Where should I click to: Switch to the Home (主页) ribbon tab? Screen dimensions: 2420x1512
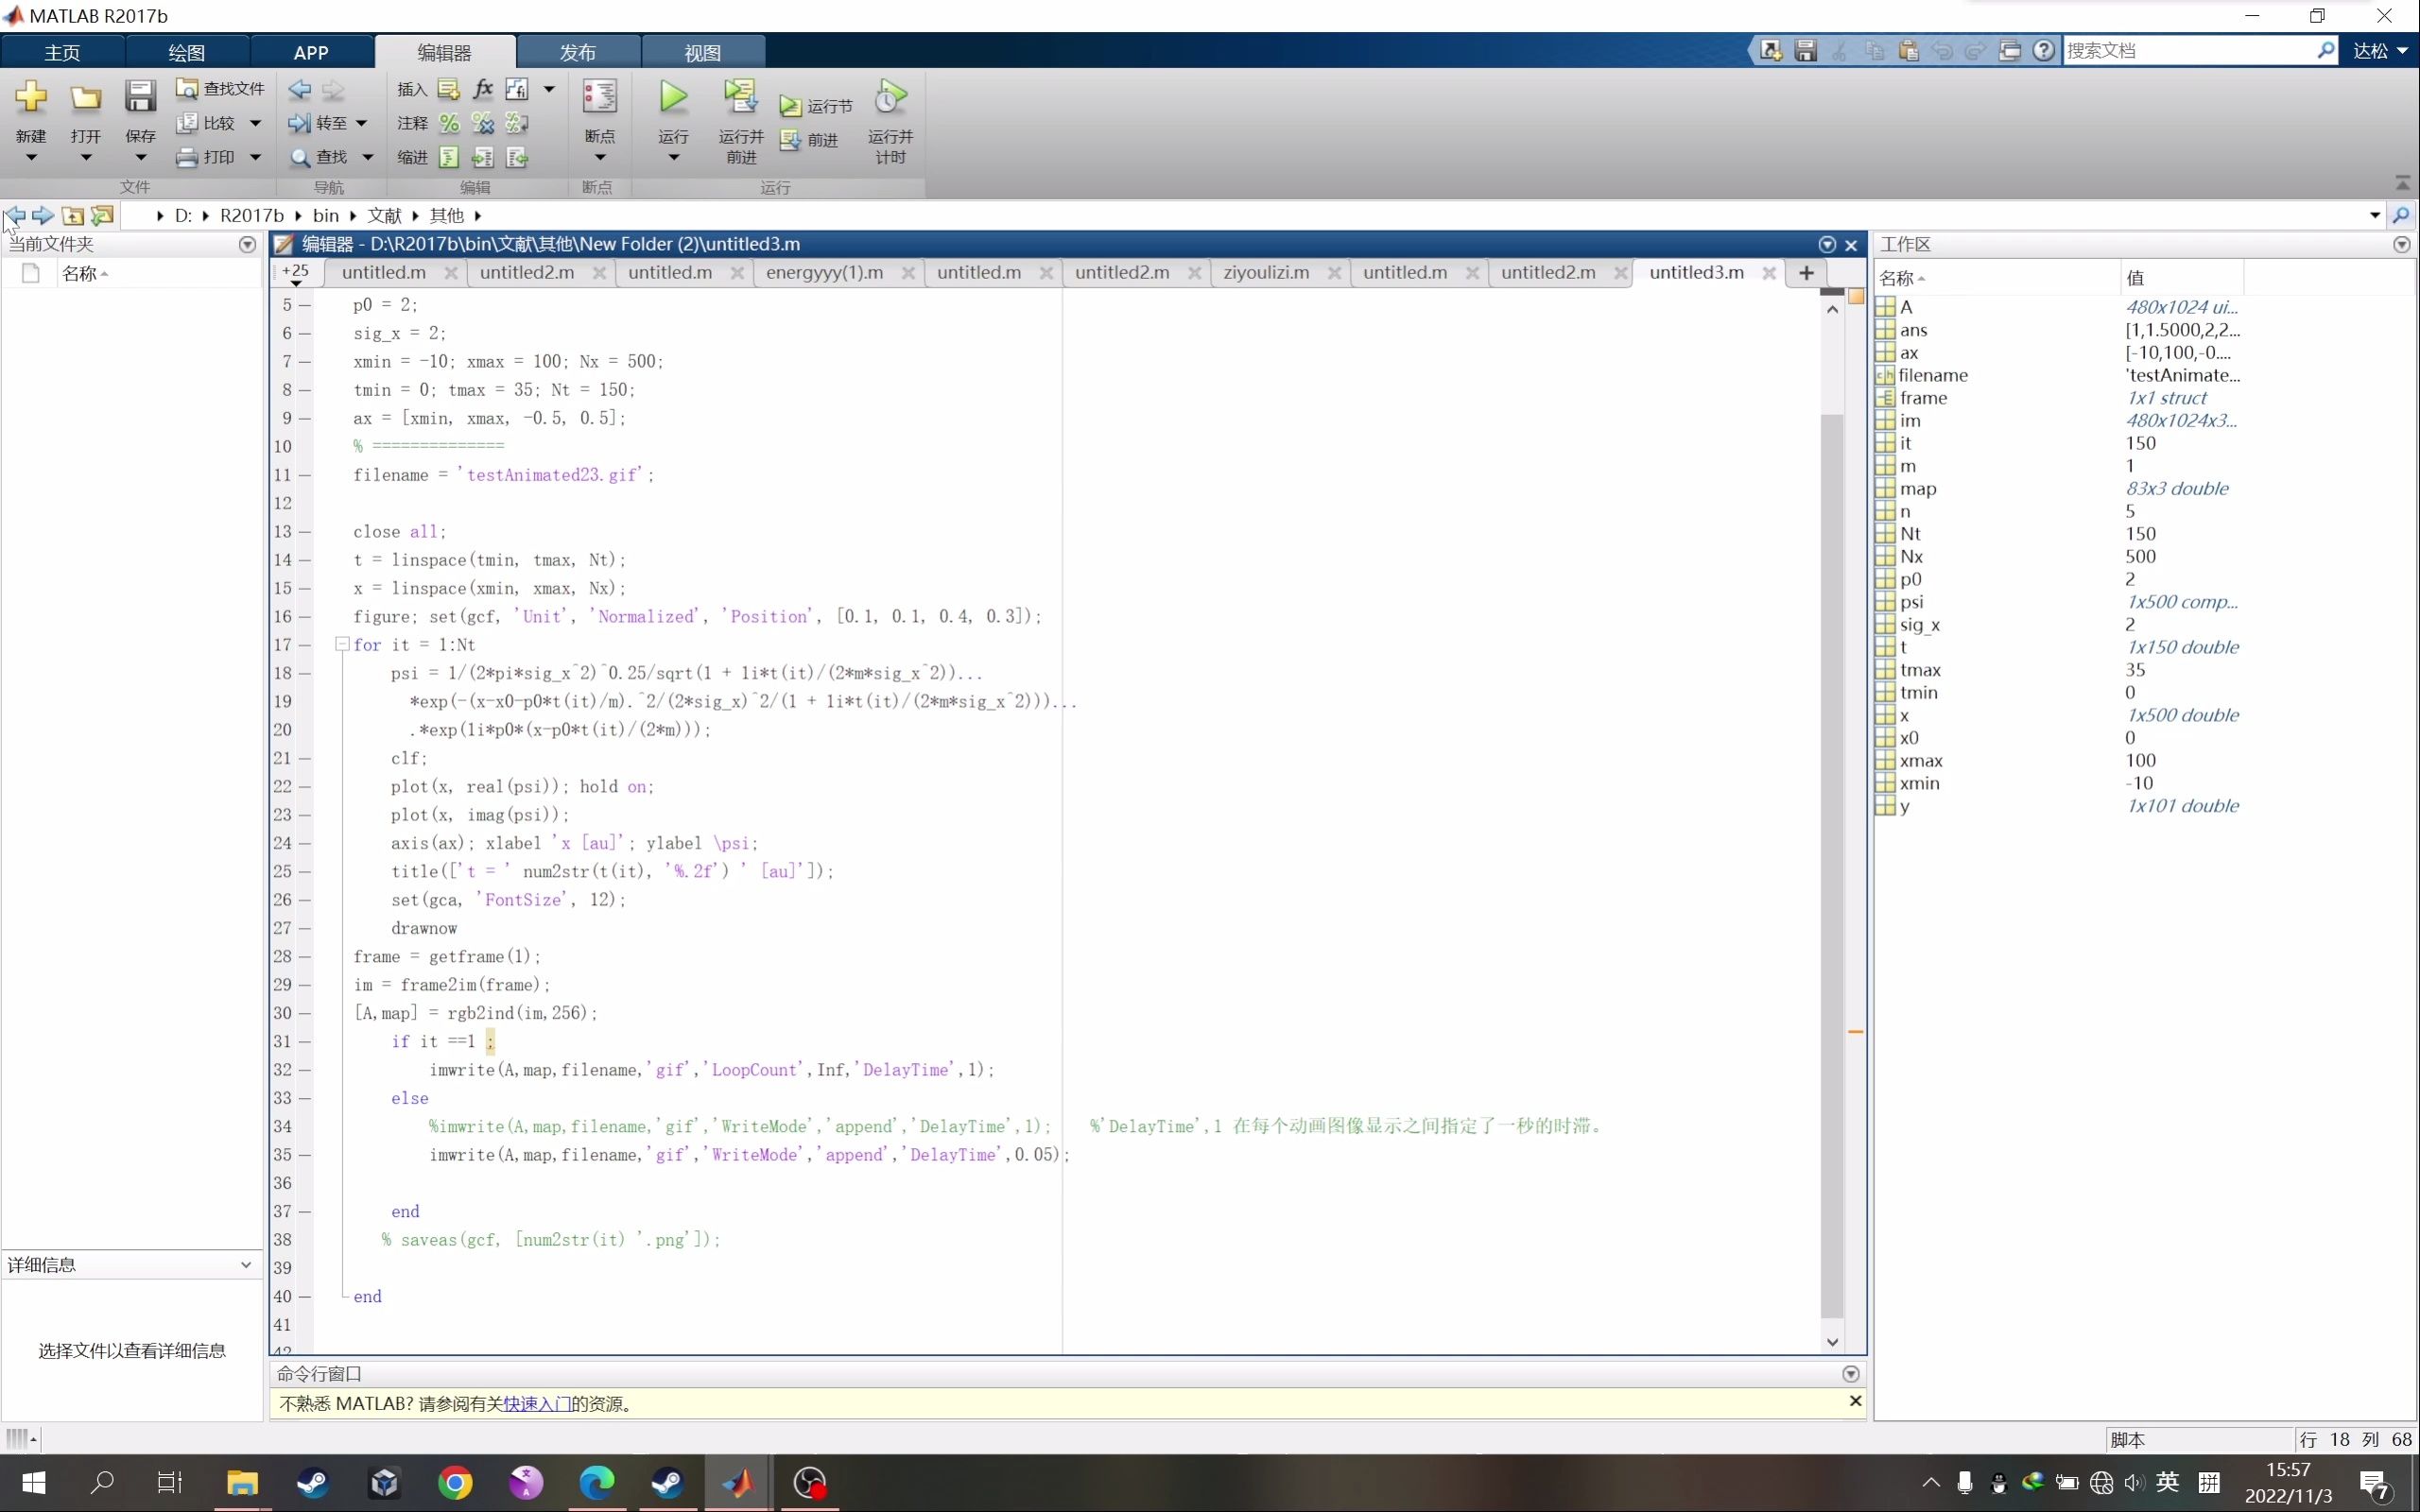tap(62, 52)
